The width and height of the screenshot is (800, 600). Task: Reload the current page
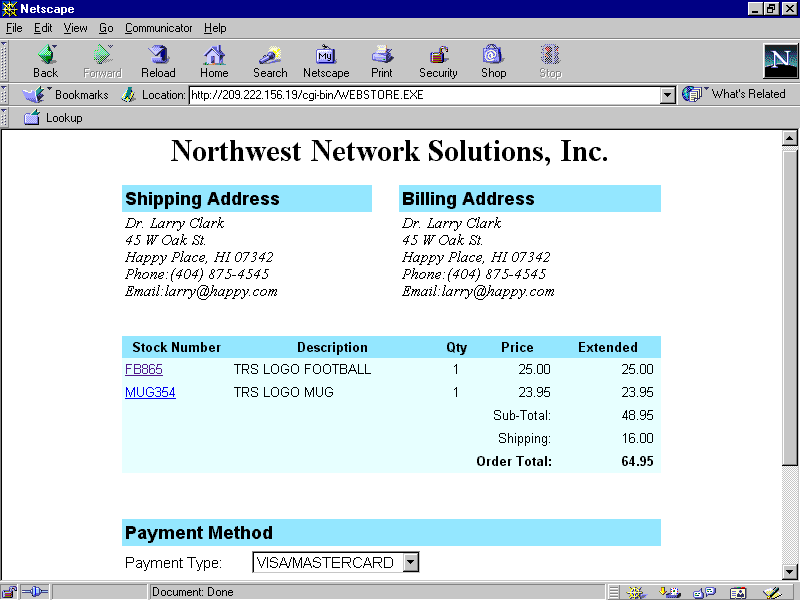point(158,61)
